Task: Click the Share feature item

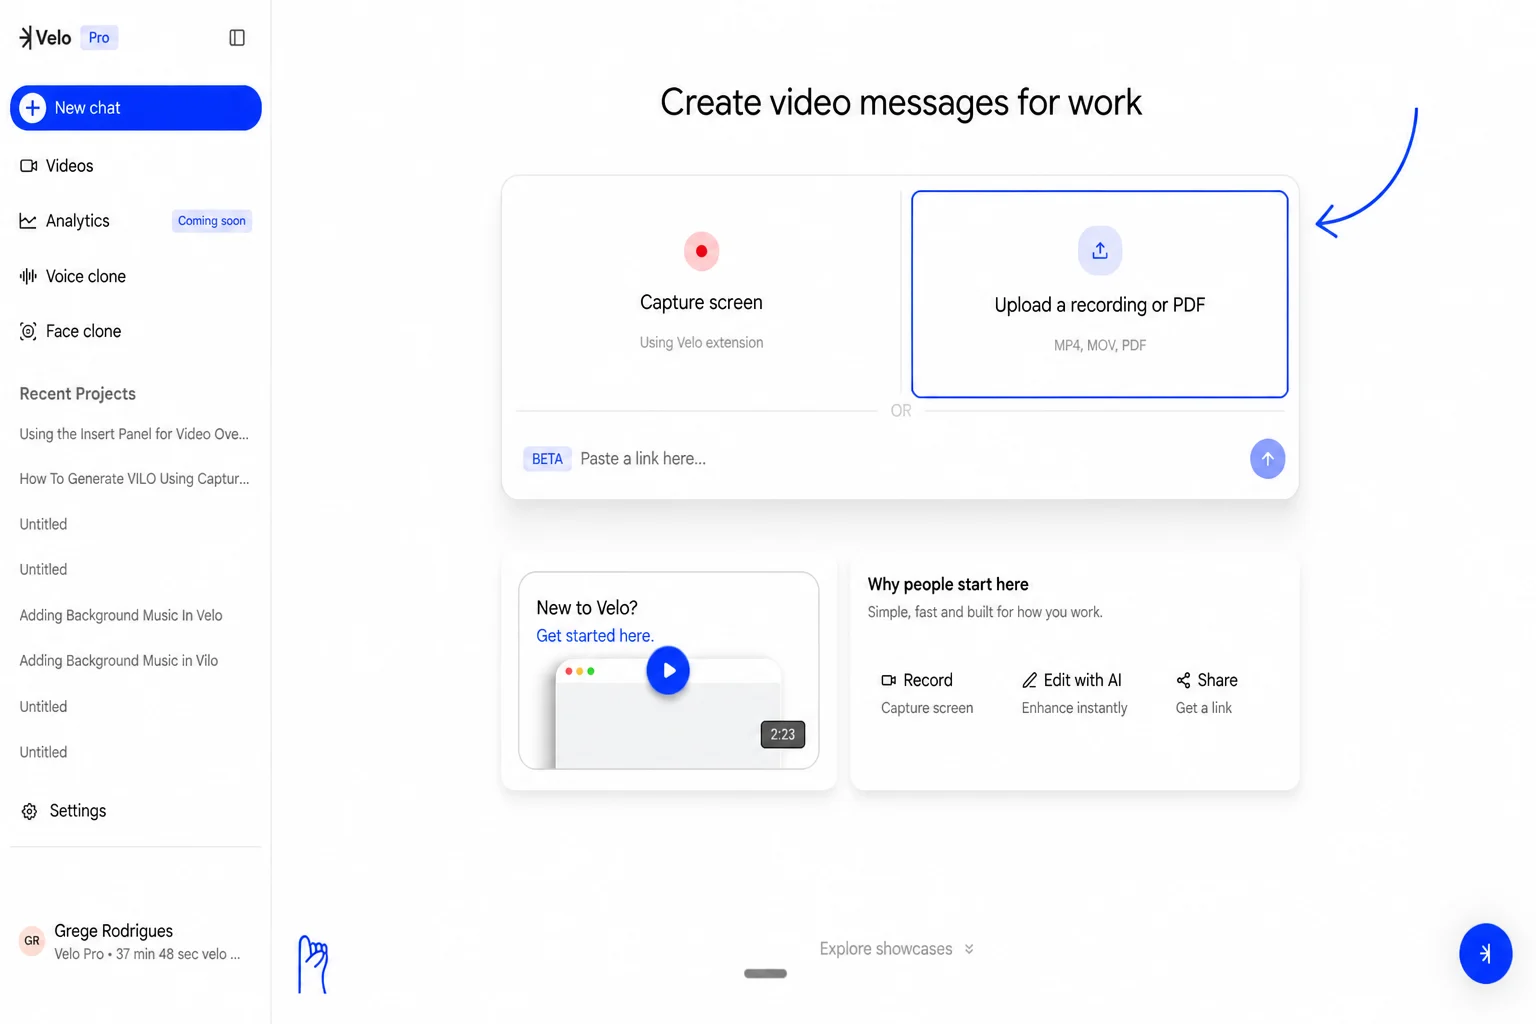Action: coord(1206,693)
